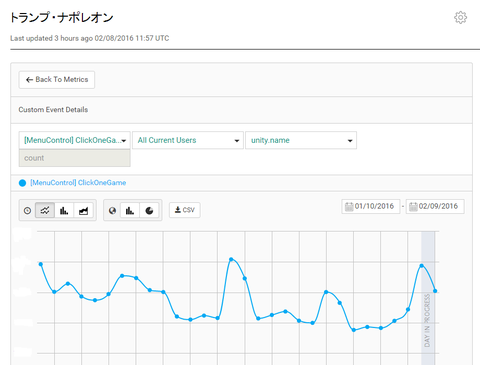Select the globe geography breakdown icon
Screen dimensions: 480x365
click(112, 210)
